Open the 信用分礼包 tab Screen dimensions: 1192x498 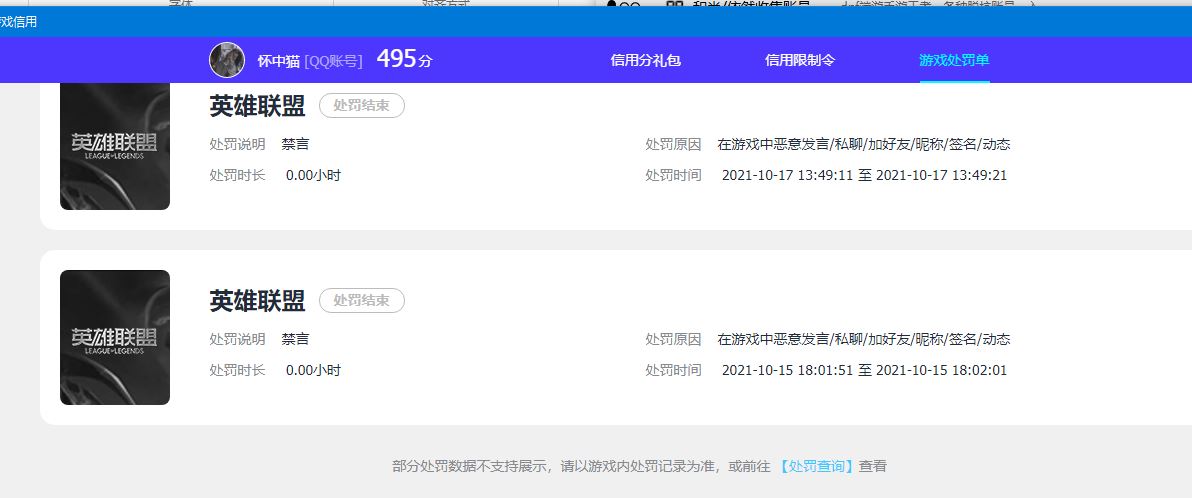coord(645,60)
